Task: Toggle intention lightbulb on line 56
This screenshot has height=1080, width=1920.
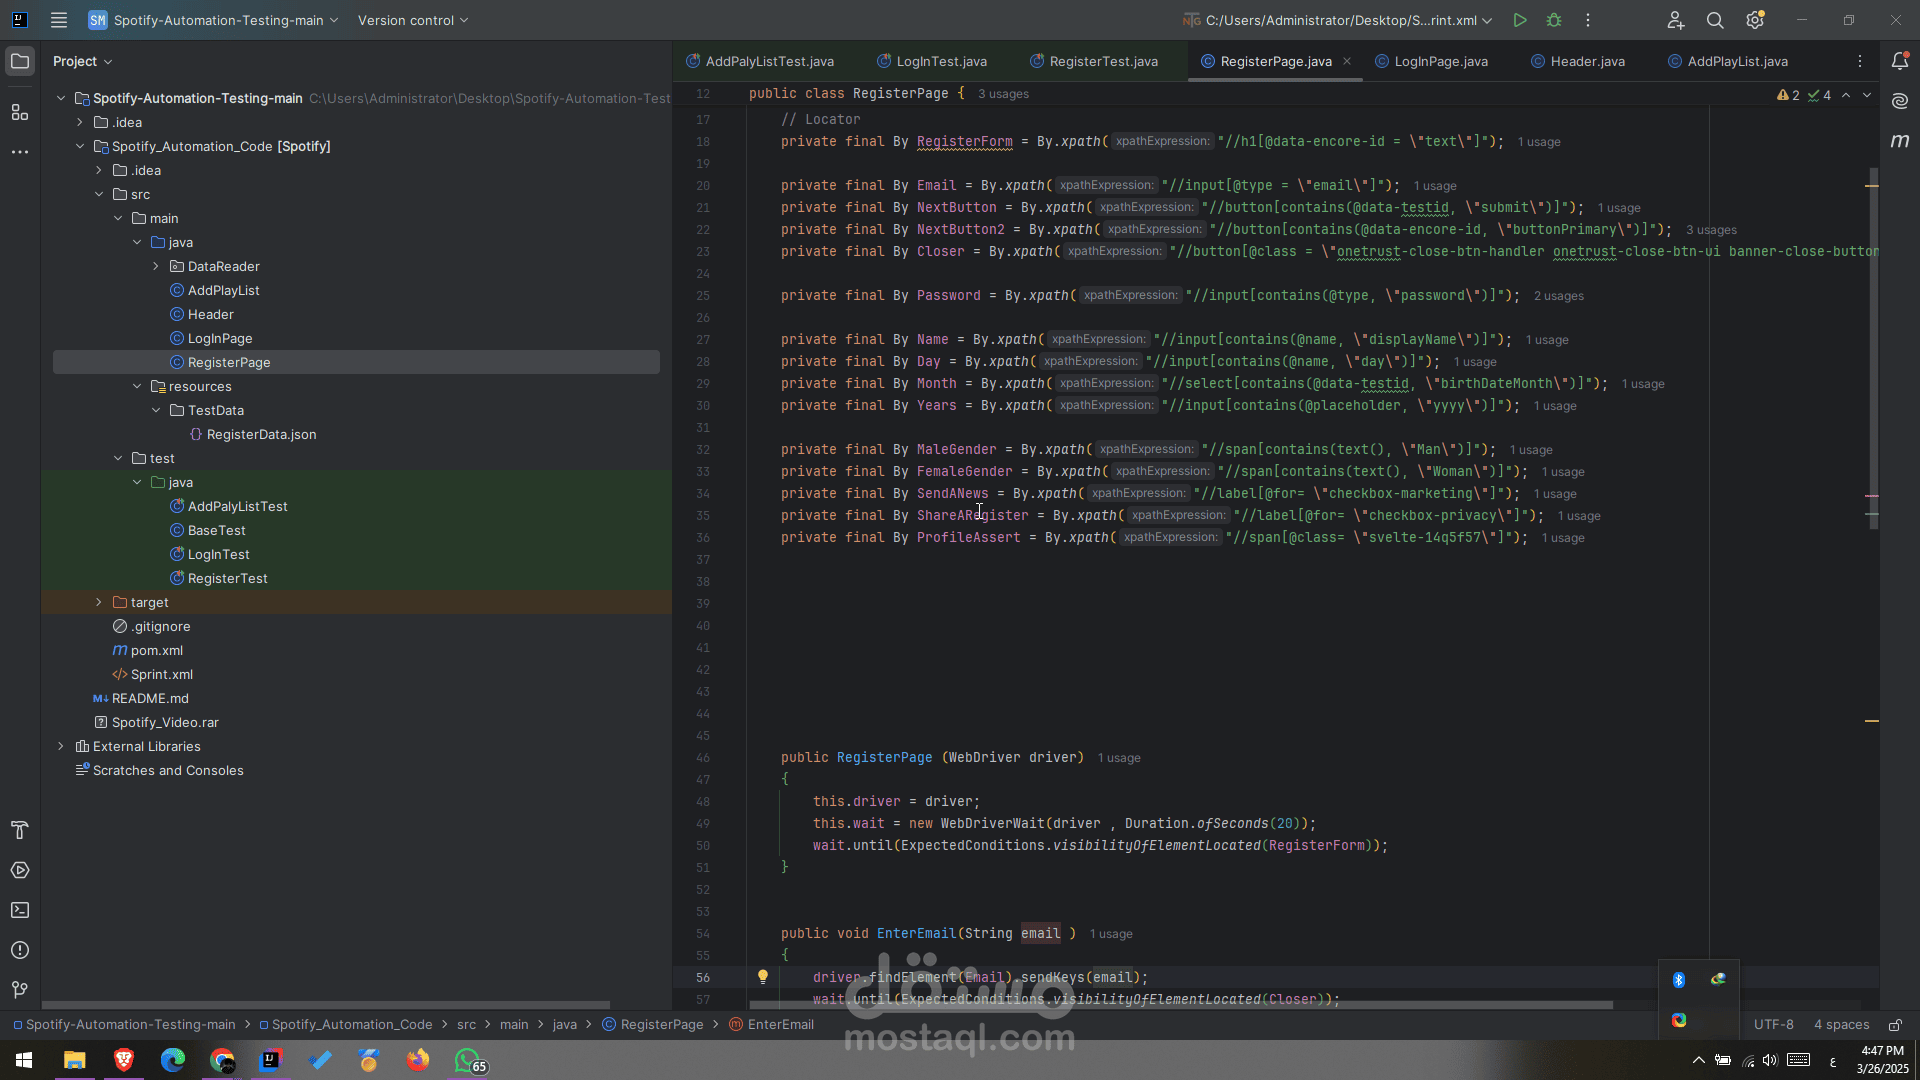Action: tap(763, 977)
